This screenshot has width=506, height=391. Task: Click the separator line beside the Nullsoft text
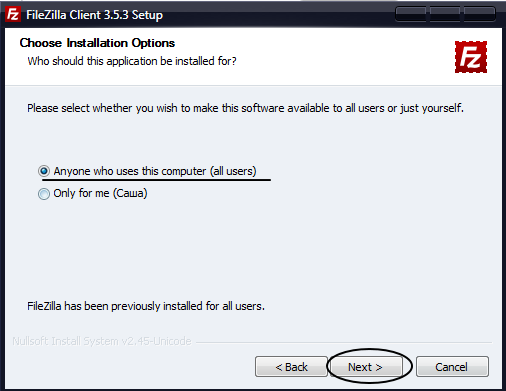[344, 342]
